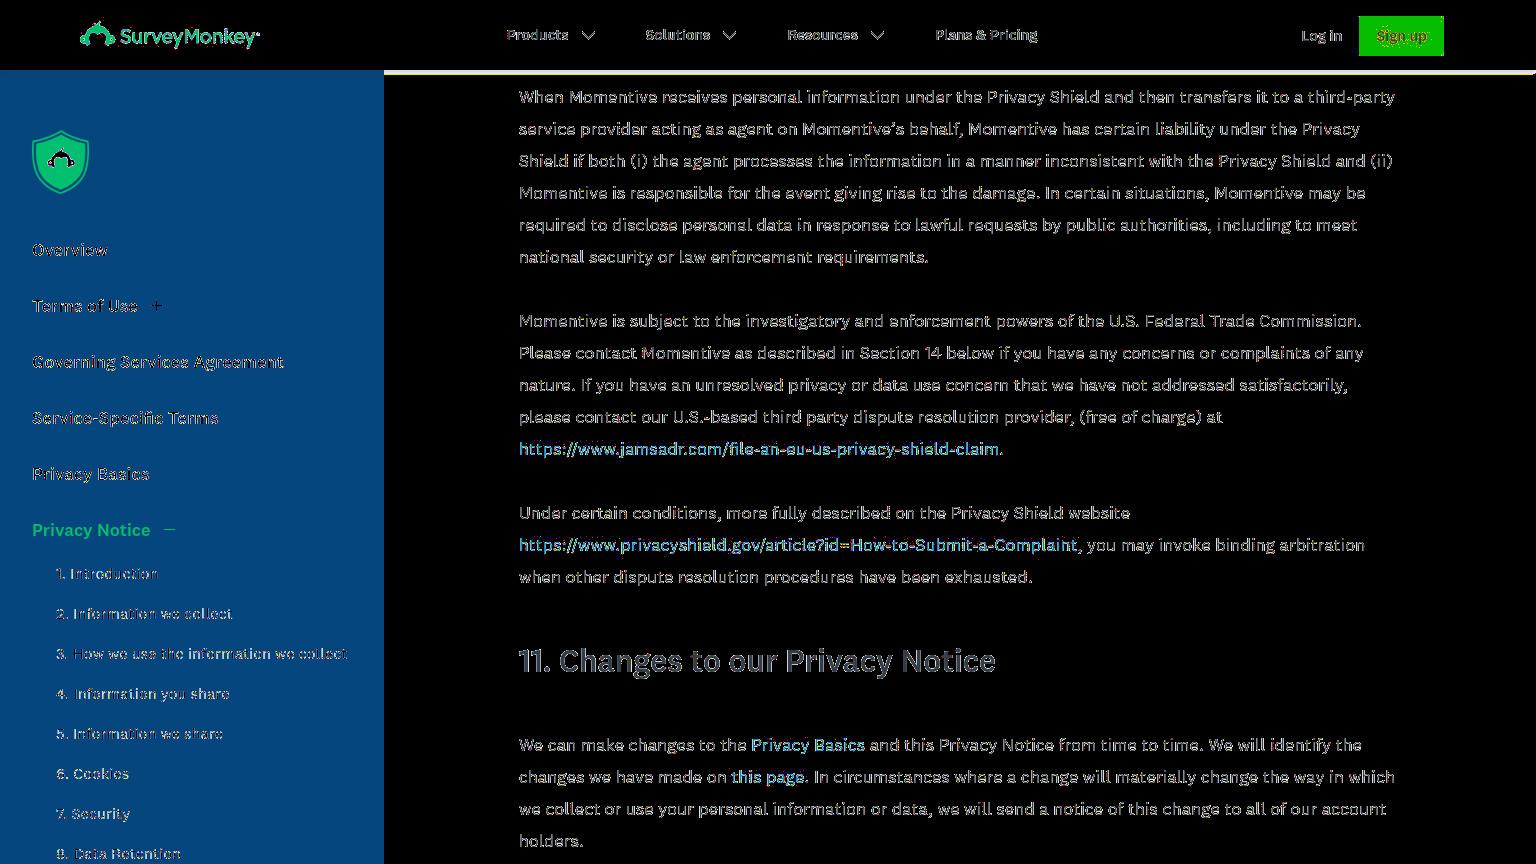Jump to 5. Information we share

point(139,734)
